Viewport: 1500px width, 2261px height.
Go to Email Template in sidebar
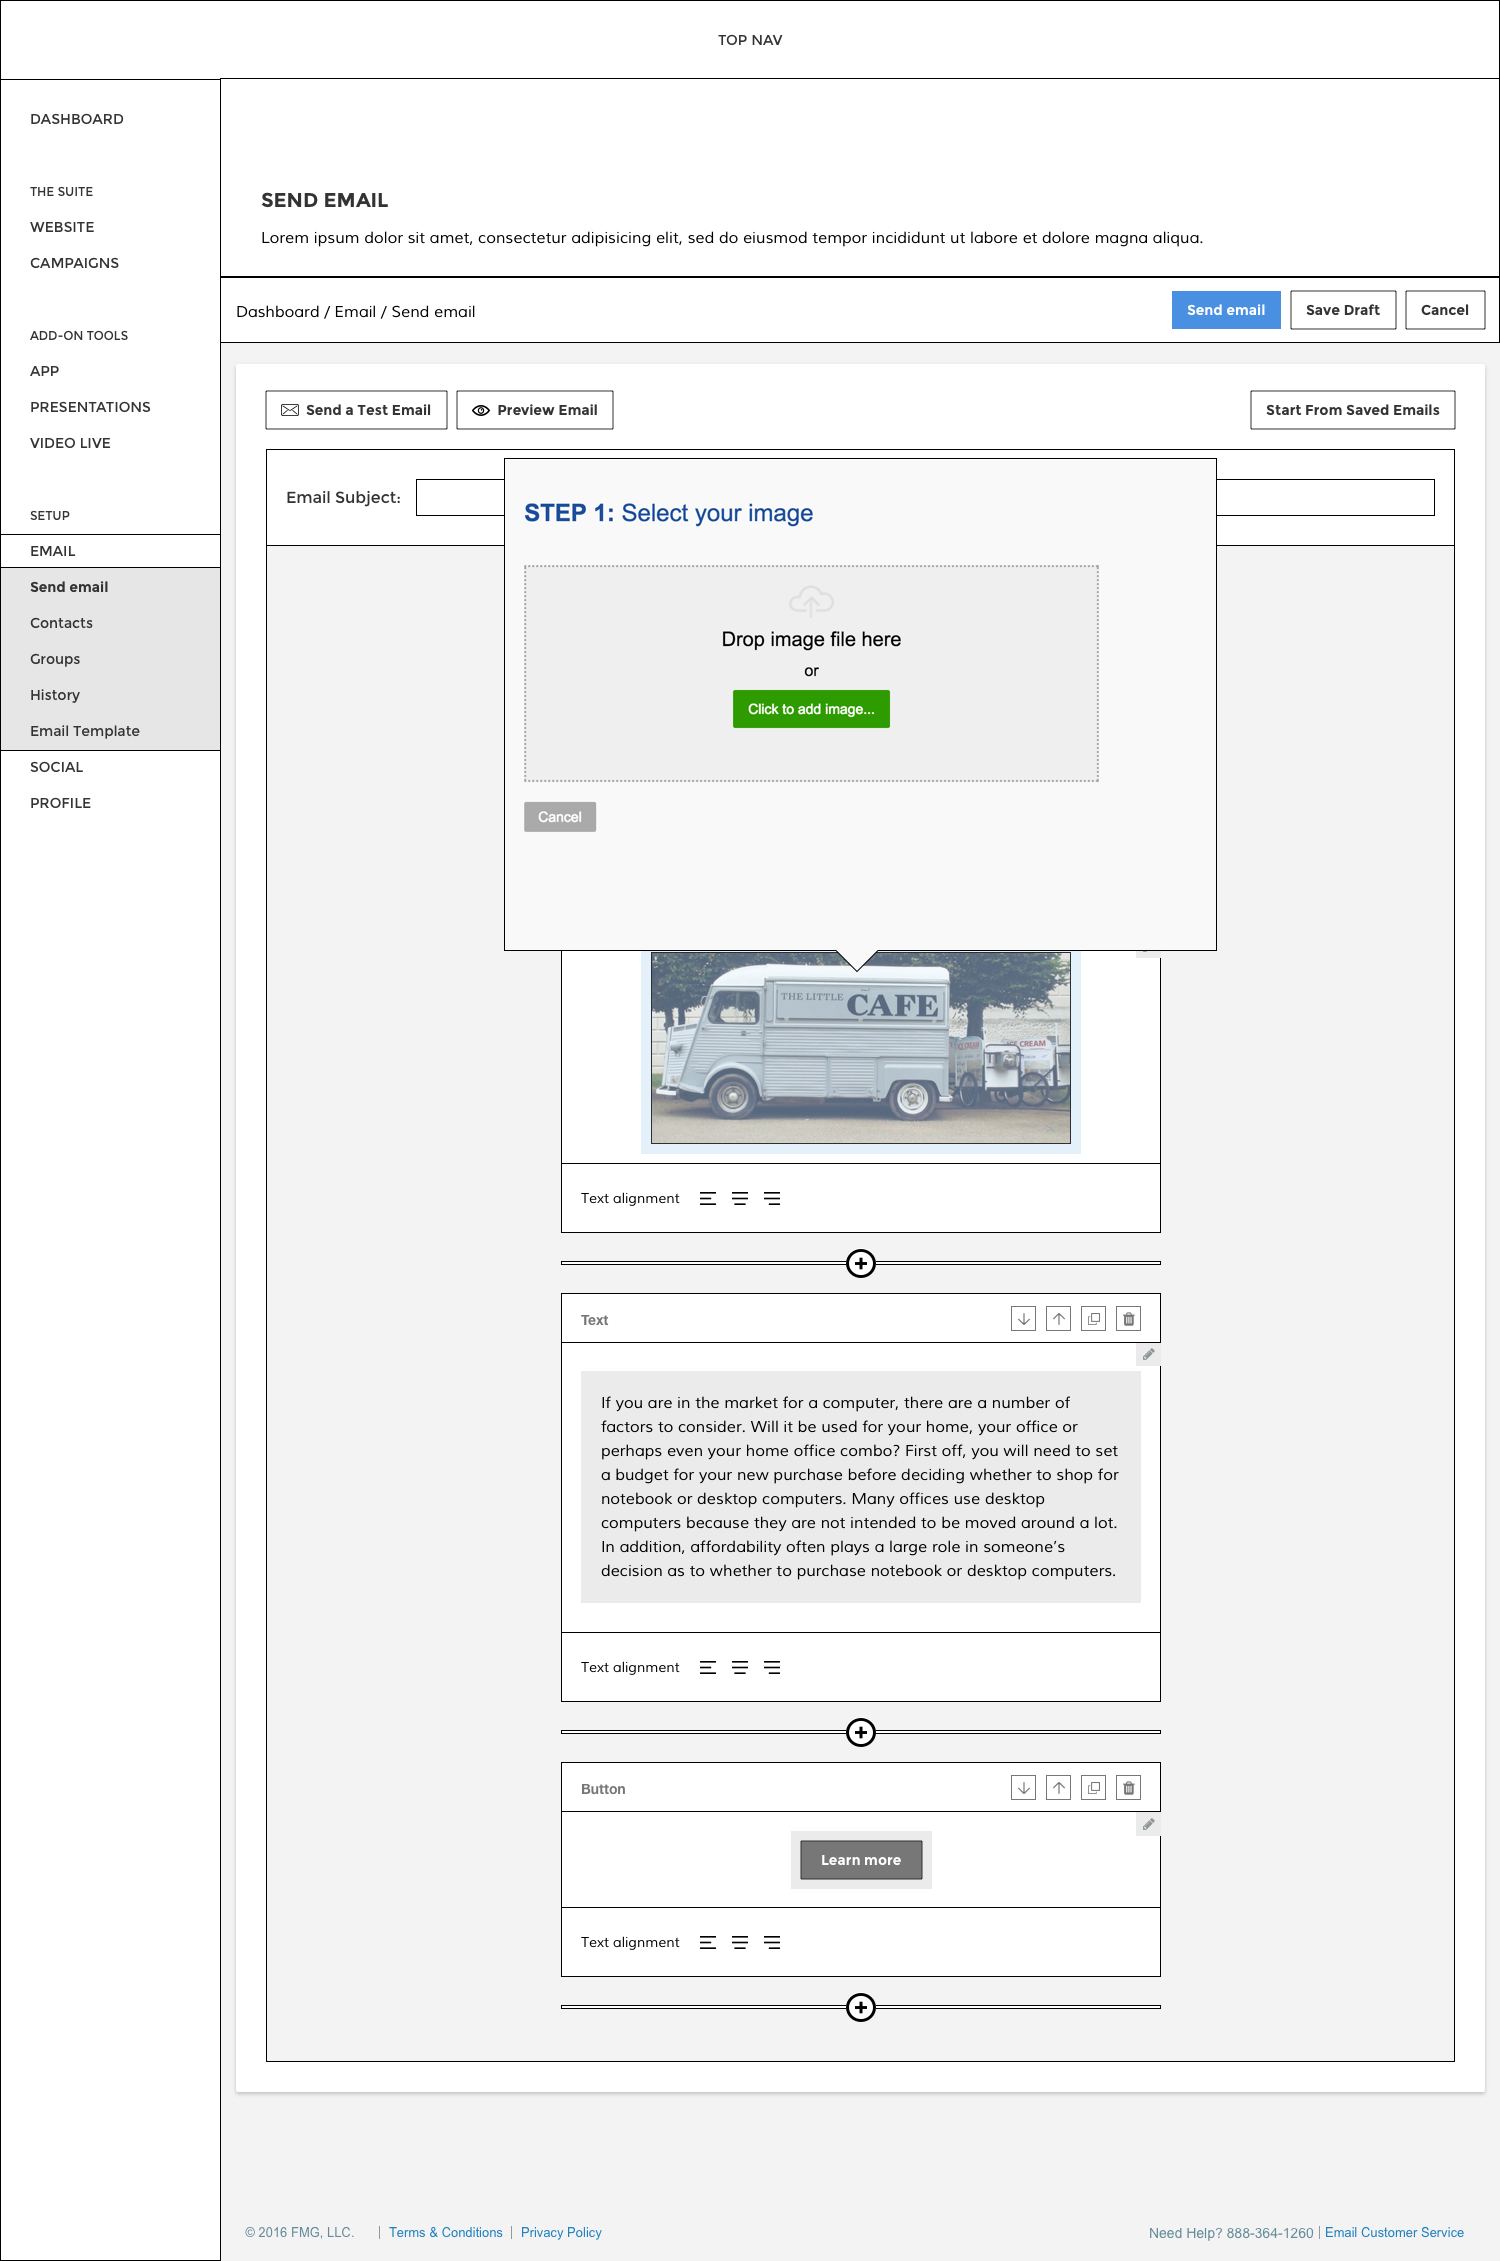pos(85,731)
